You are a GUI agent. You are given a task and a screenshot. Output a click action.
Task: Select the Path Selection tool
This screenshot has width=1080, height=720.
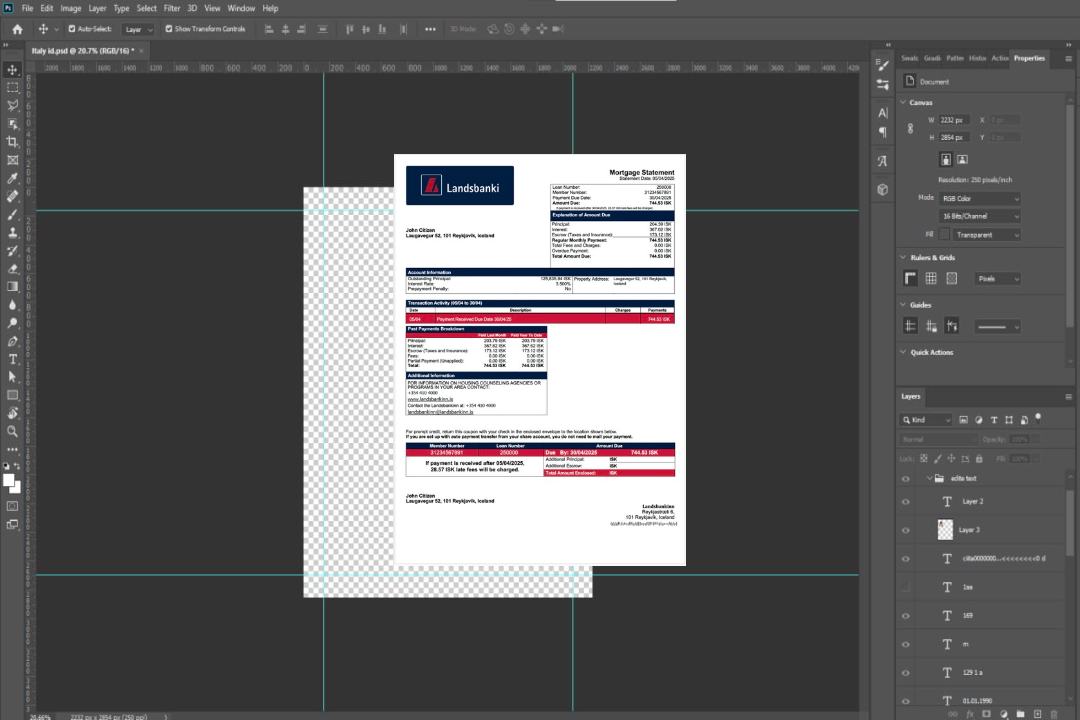[12, 377]
